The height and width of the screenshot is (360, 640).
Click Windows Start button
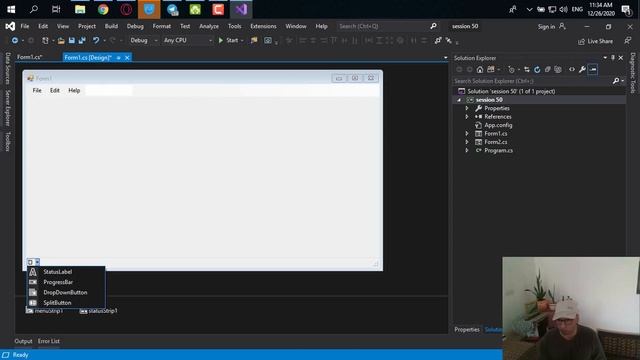tap(11, 9)
